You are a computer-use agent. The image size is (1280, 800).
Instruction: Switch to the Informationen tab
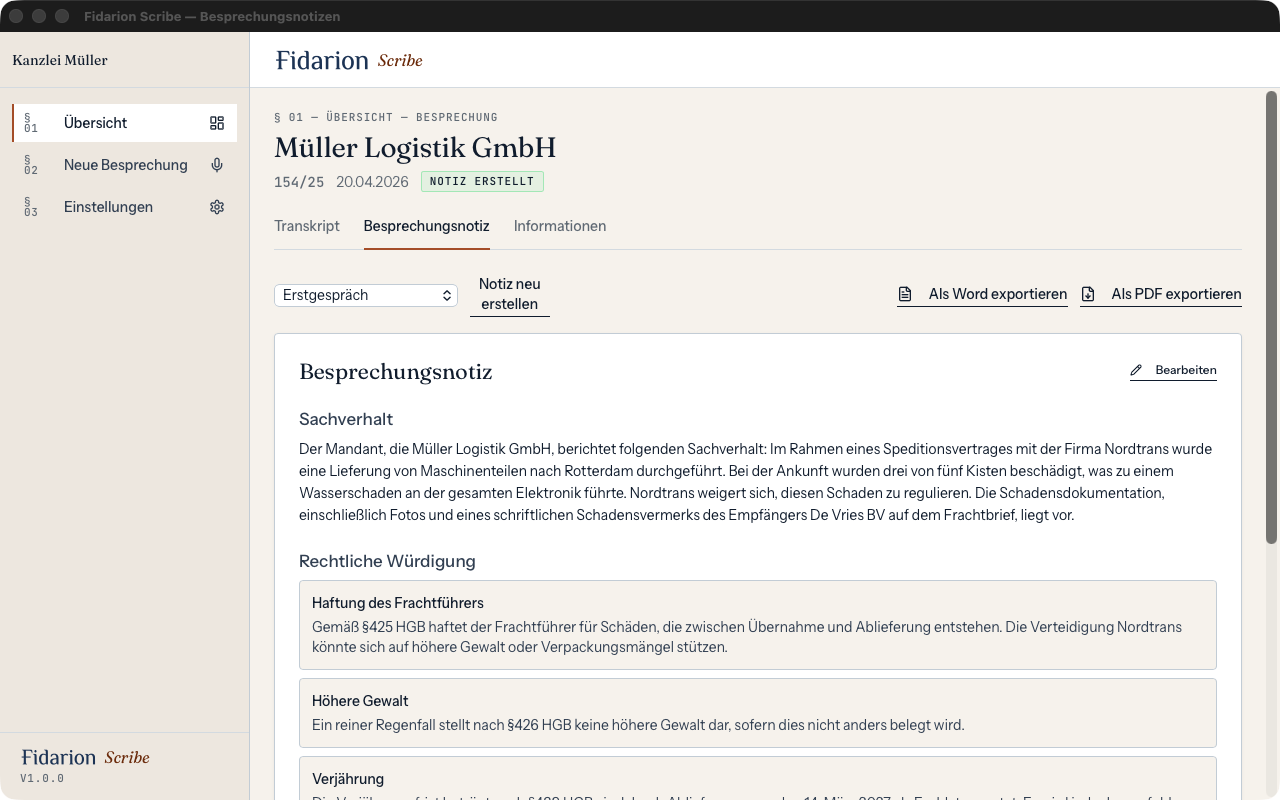pos(560,226)
